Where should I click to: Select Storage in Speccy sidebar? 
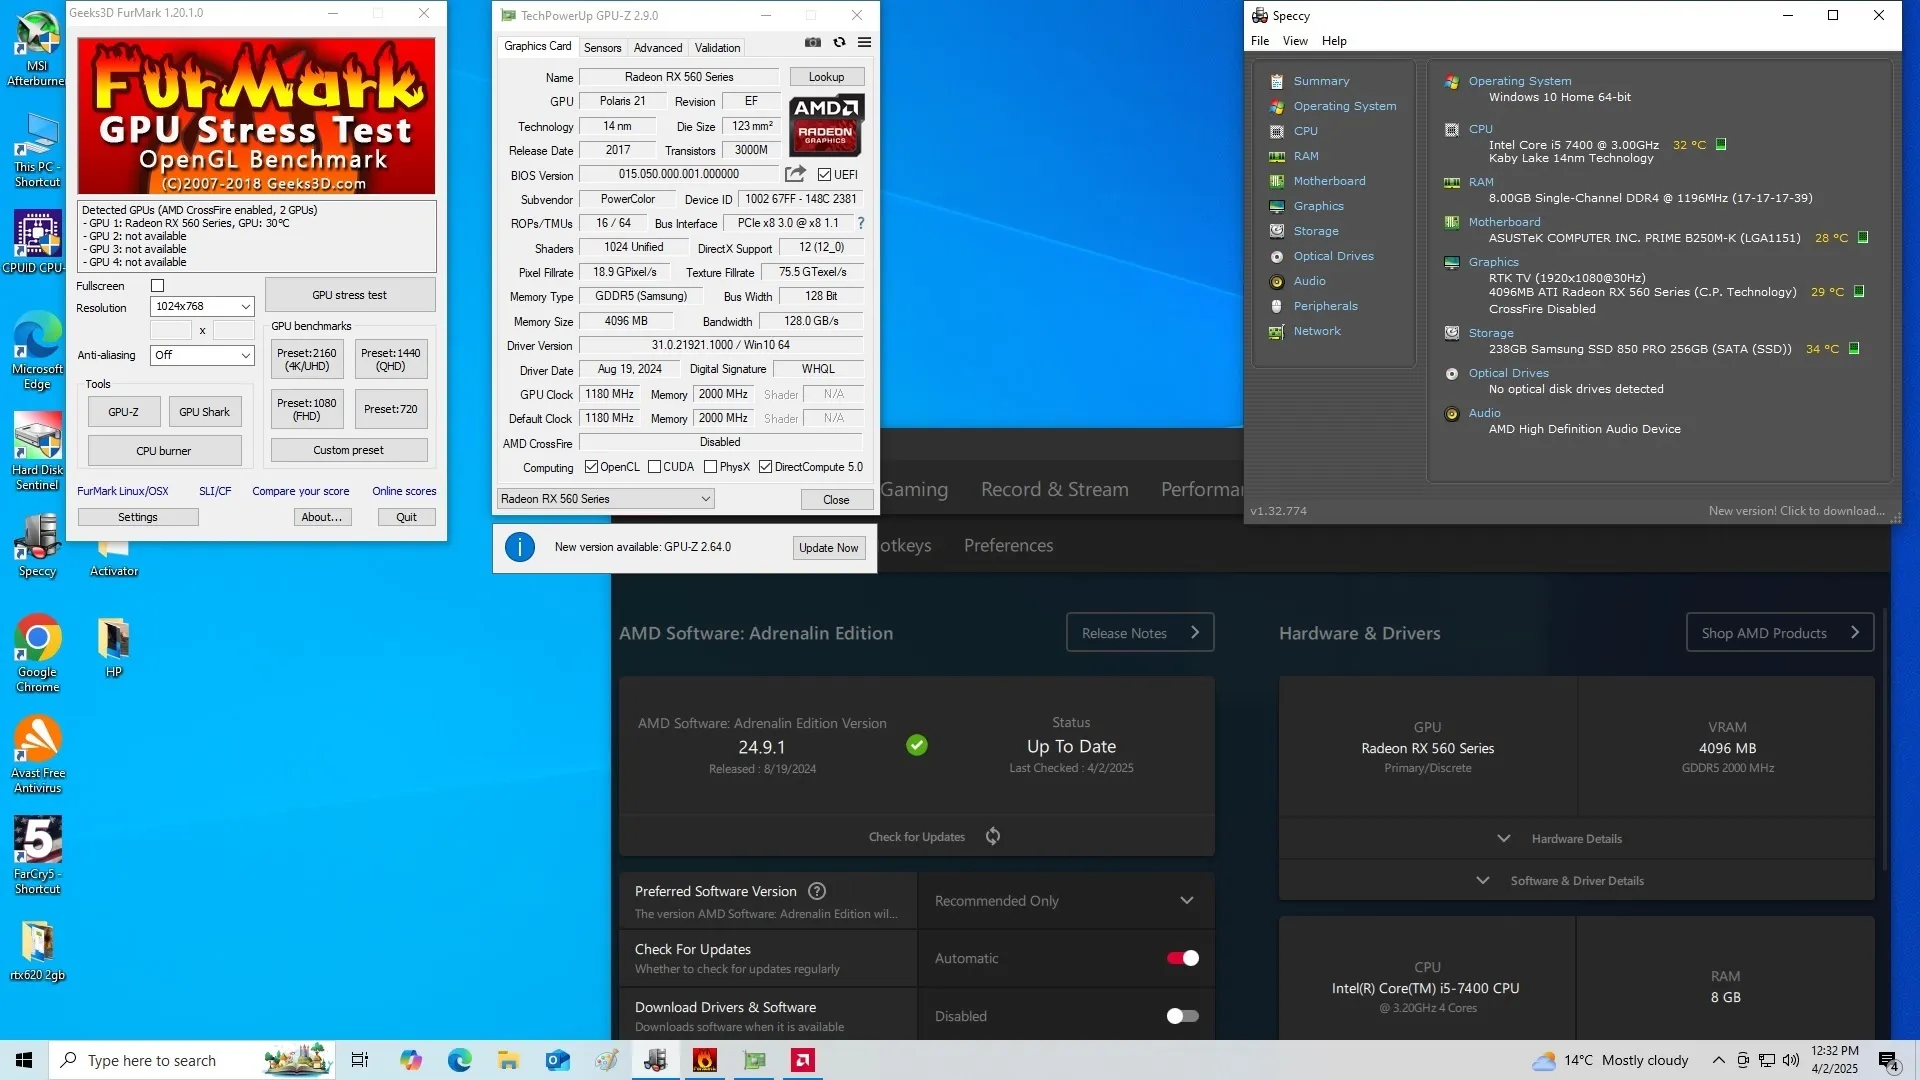tap(1315, 231)
